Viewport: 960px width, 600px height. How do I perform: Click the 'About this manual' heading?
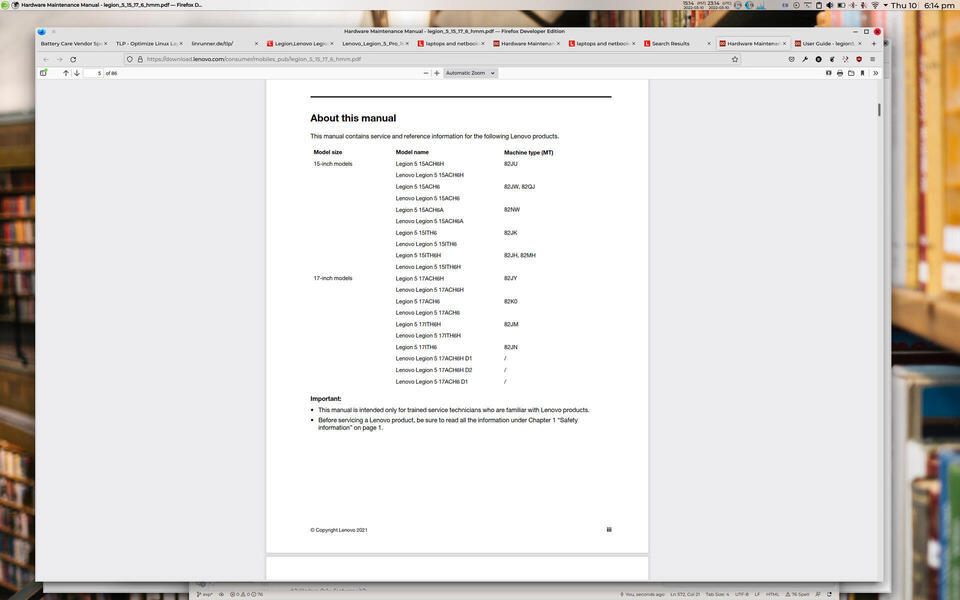coord(353,118)
